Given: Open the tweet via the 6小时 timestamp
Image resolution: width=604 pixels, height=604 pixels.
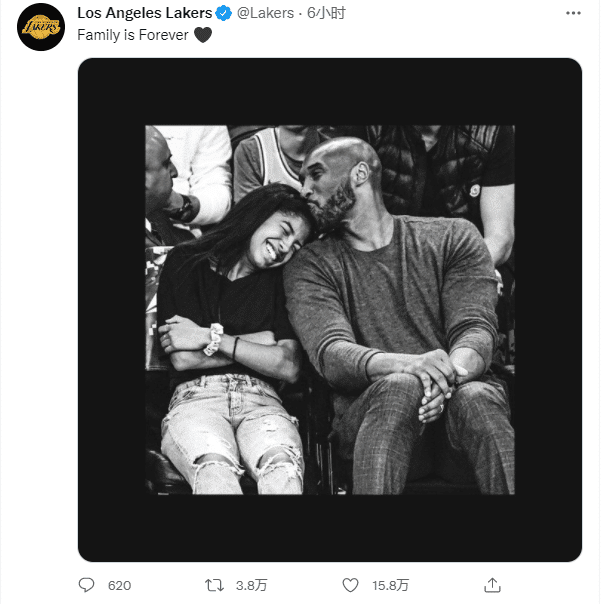Looking at the screenshot, I should pyautogui.click(x=326, y=13).
